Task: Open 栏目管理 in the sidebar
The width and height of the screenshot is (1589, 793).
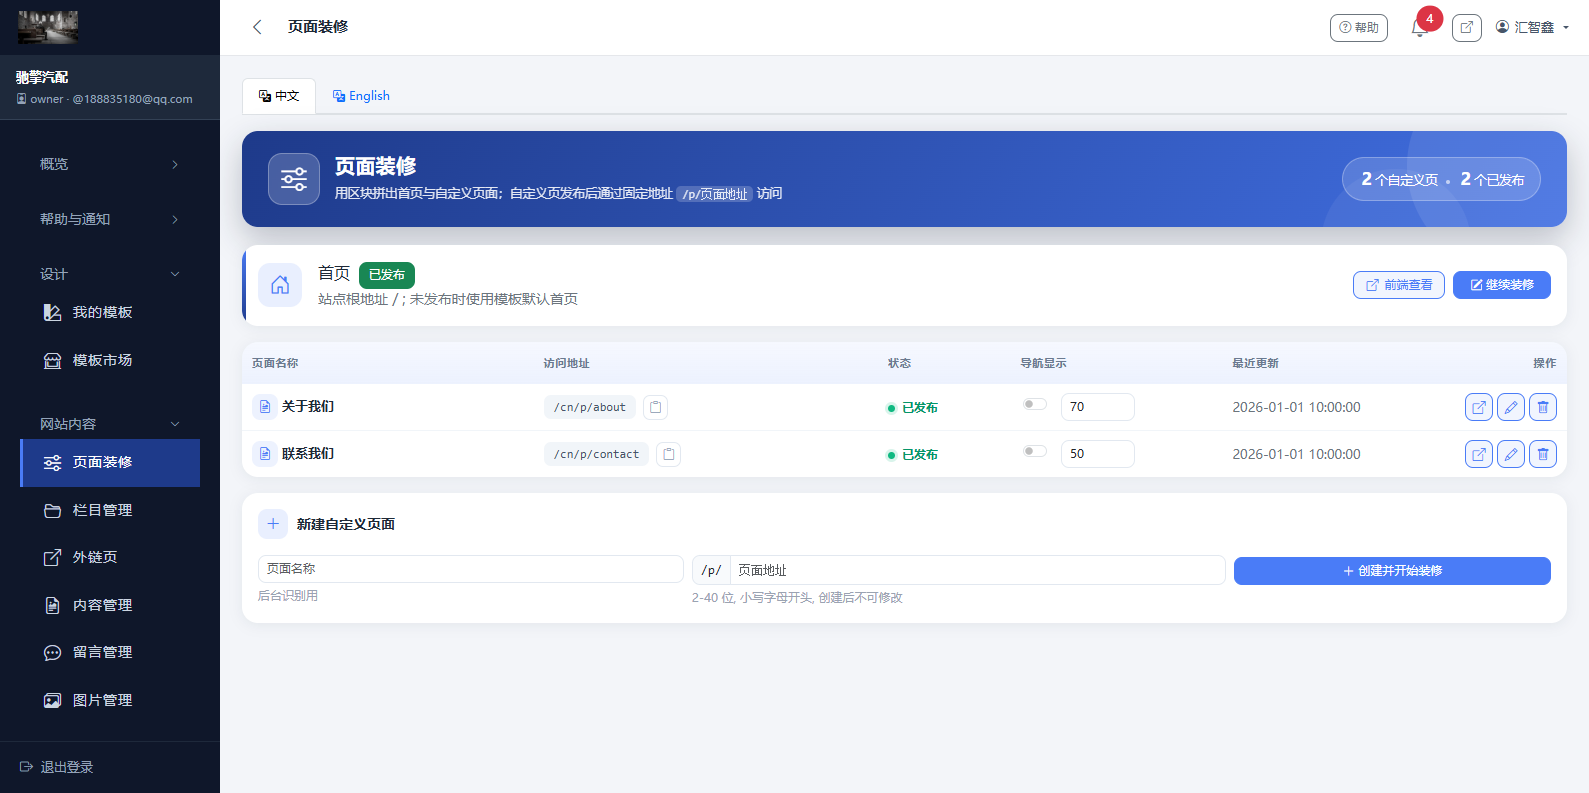Action: pos(110,510)
